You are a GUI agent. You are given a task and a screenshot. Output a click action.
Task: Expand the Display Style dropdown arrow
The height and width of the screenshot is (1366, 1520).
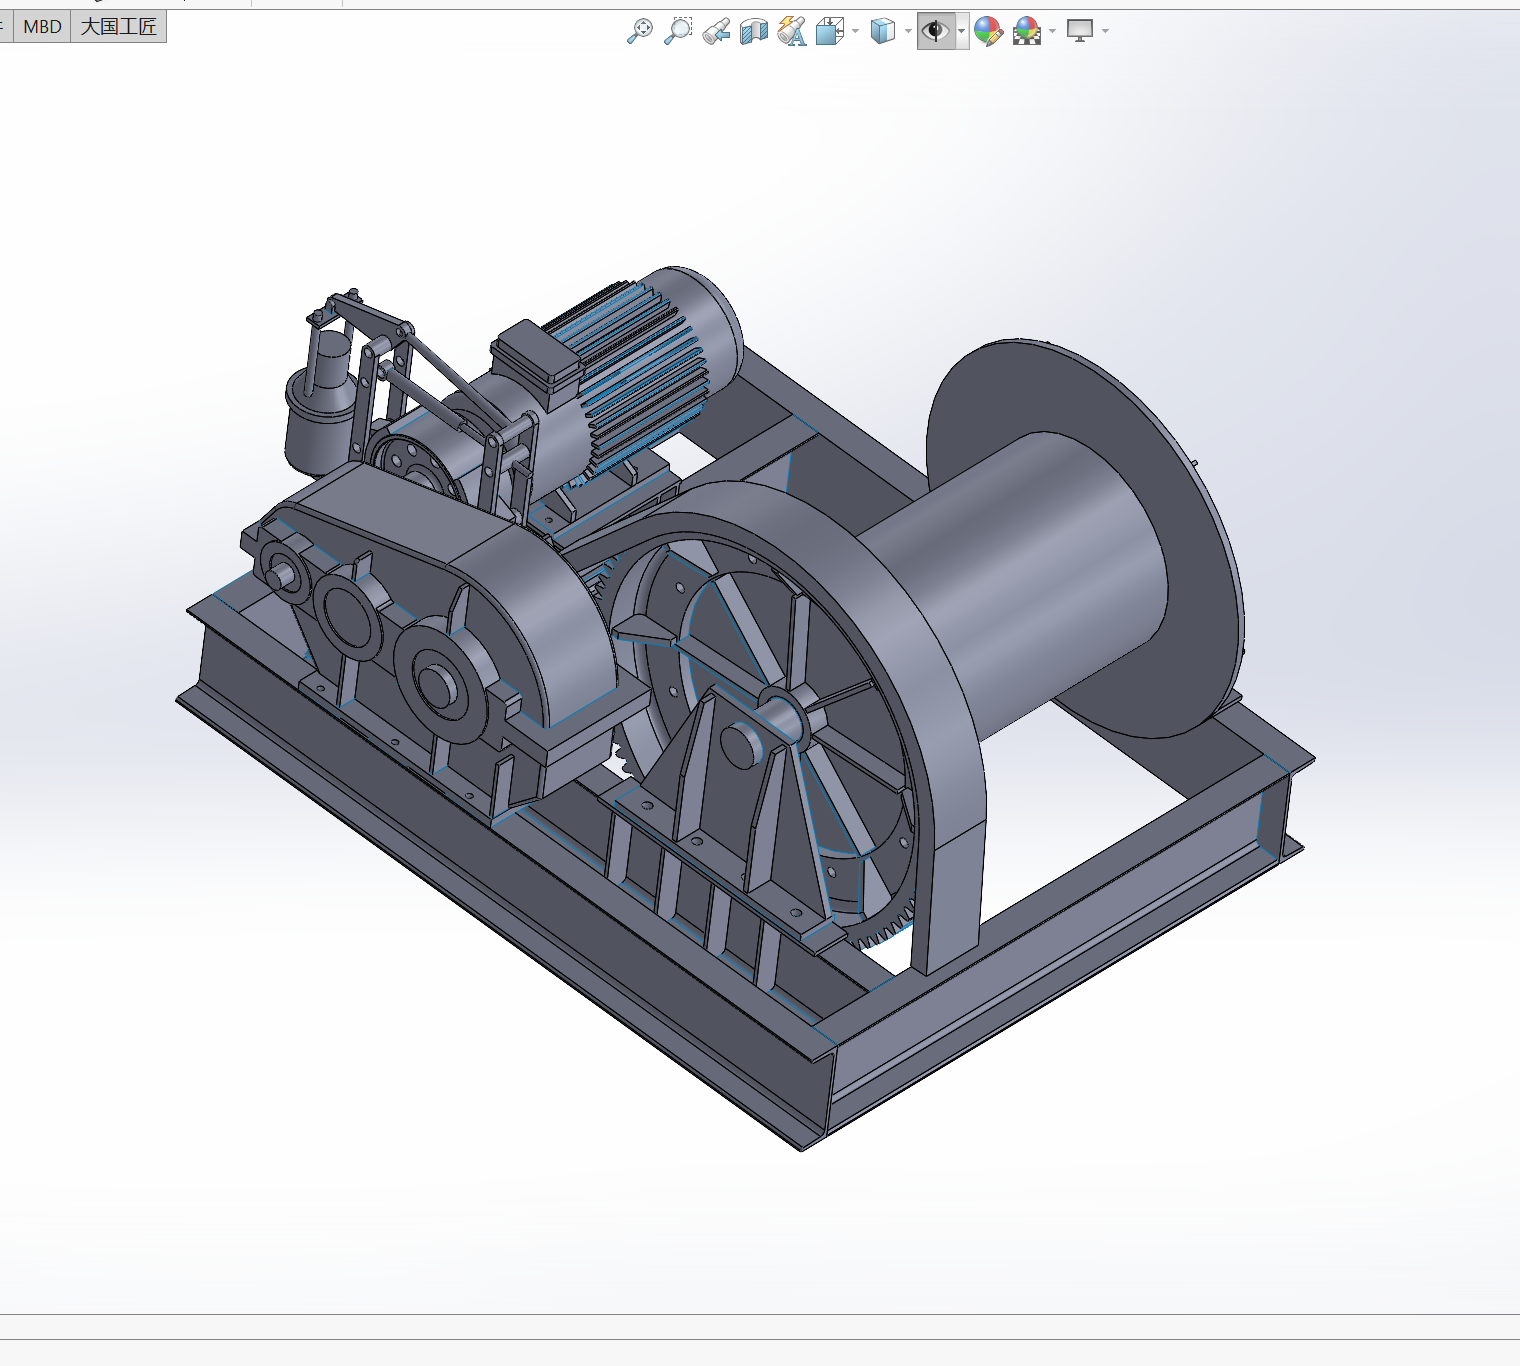click(908, 32)
